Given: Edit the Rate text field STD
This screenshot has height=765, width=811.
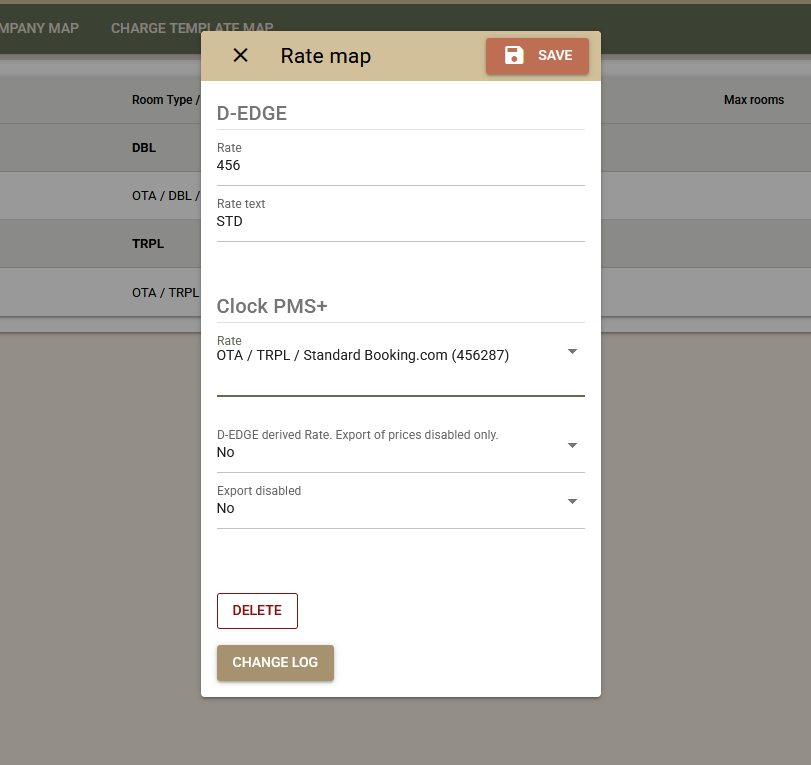Looking at the screenshot, I should pos(400,221).
